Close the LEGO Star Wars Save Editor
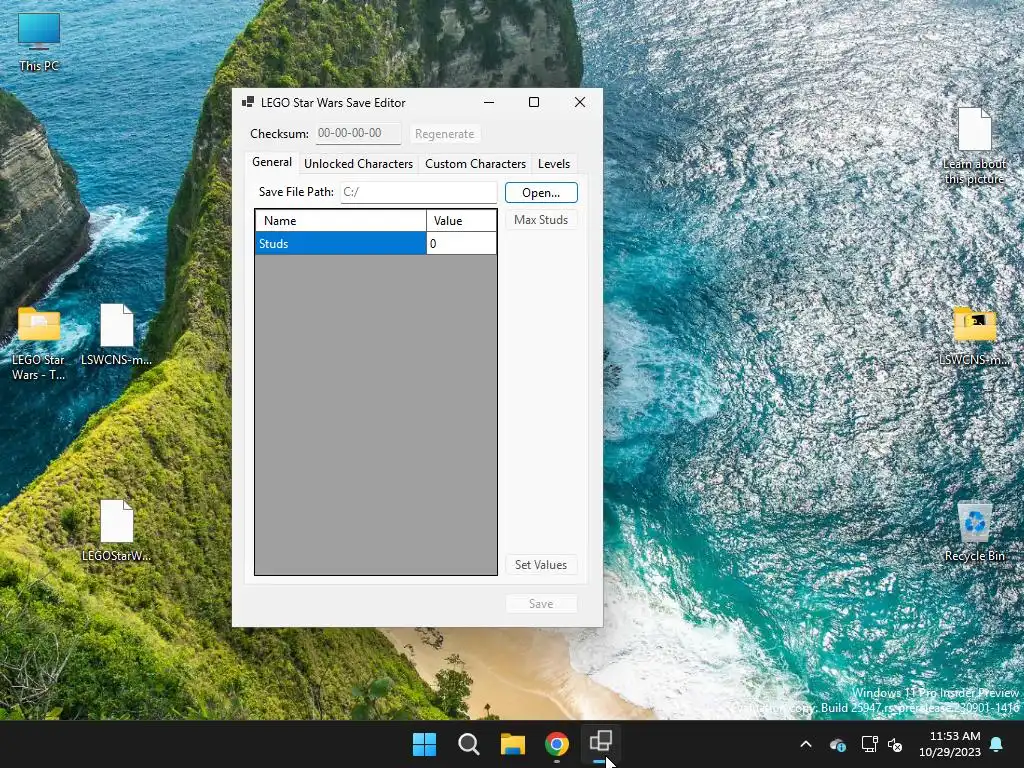The width and height of the screenshot is (1024, 768). [579, 102]
